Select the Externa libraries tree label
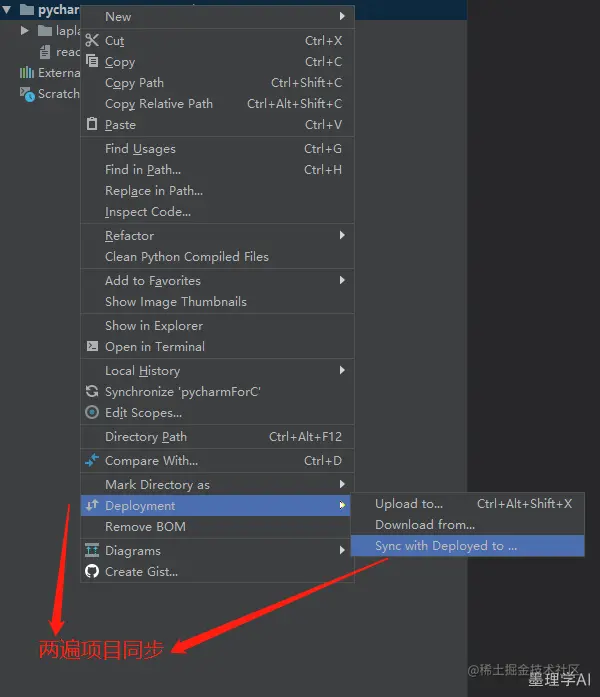 click(x=59, y=72)
